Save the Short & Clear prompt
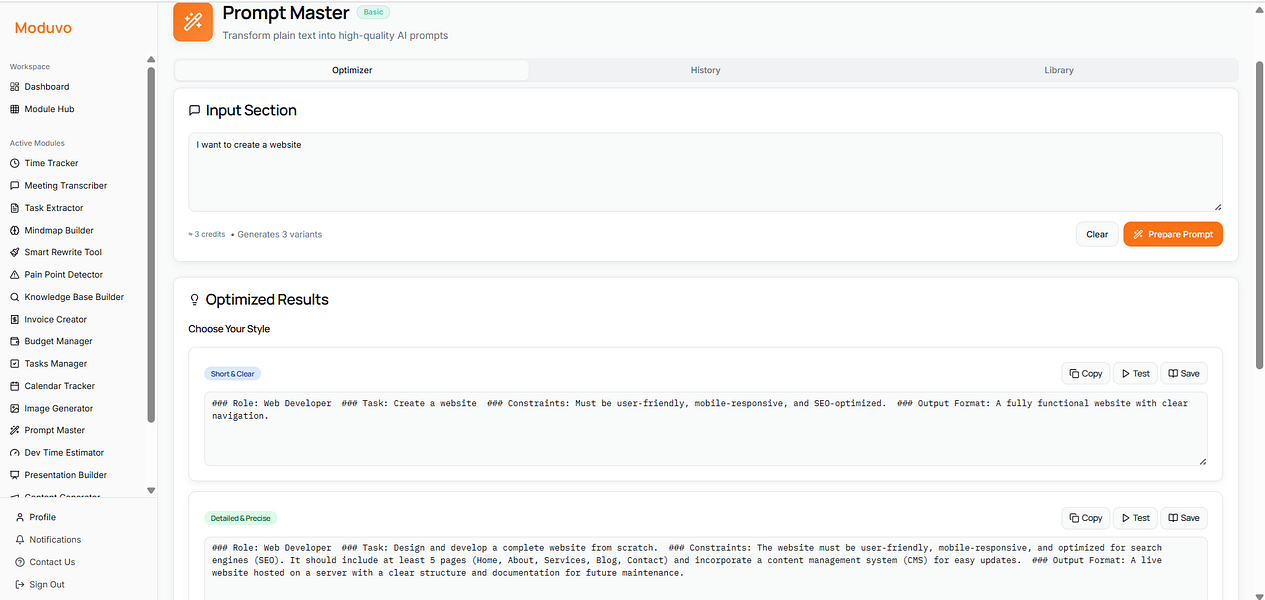 coord(1184,374)
